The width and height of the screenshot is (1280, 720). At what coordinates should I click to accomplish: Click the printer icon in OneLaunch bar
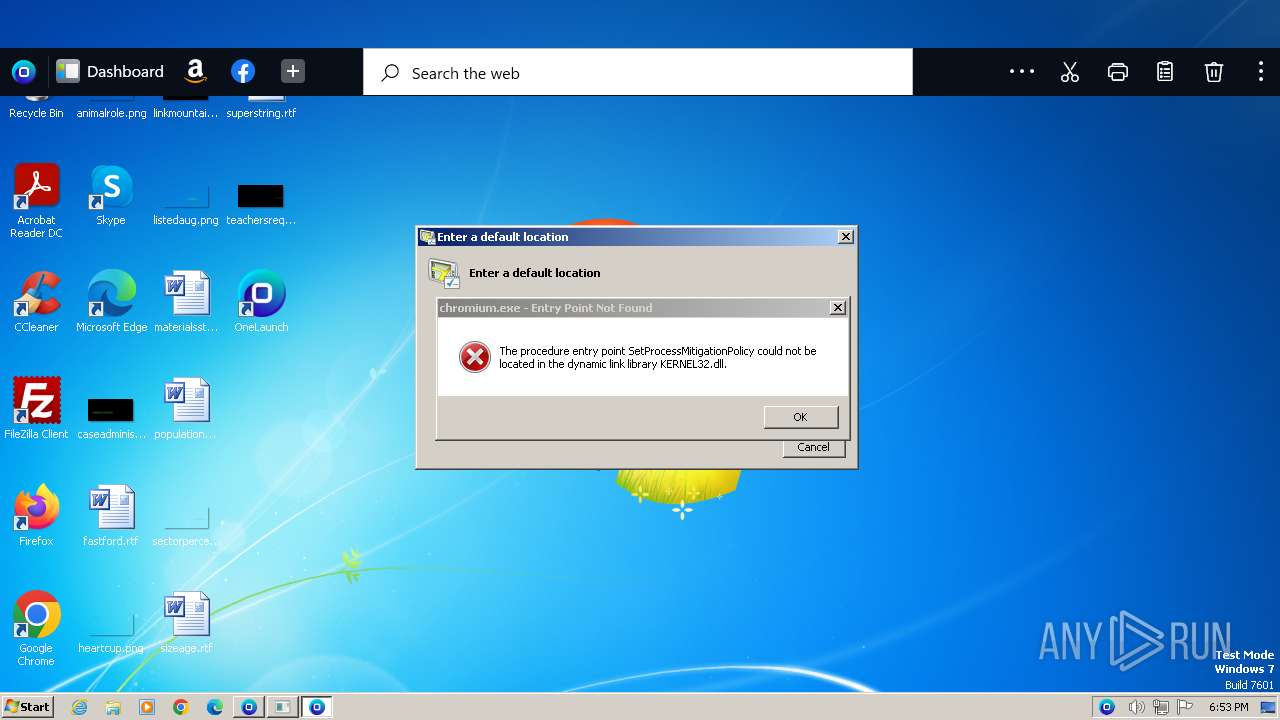pos(1118,72)
